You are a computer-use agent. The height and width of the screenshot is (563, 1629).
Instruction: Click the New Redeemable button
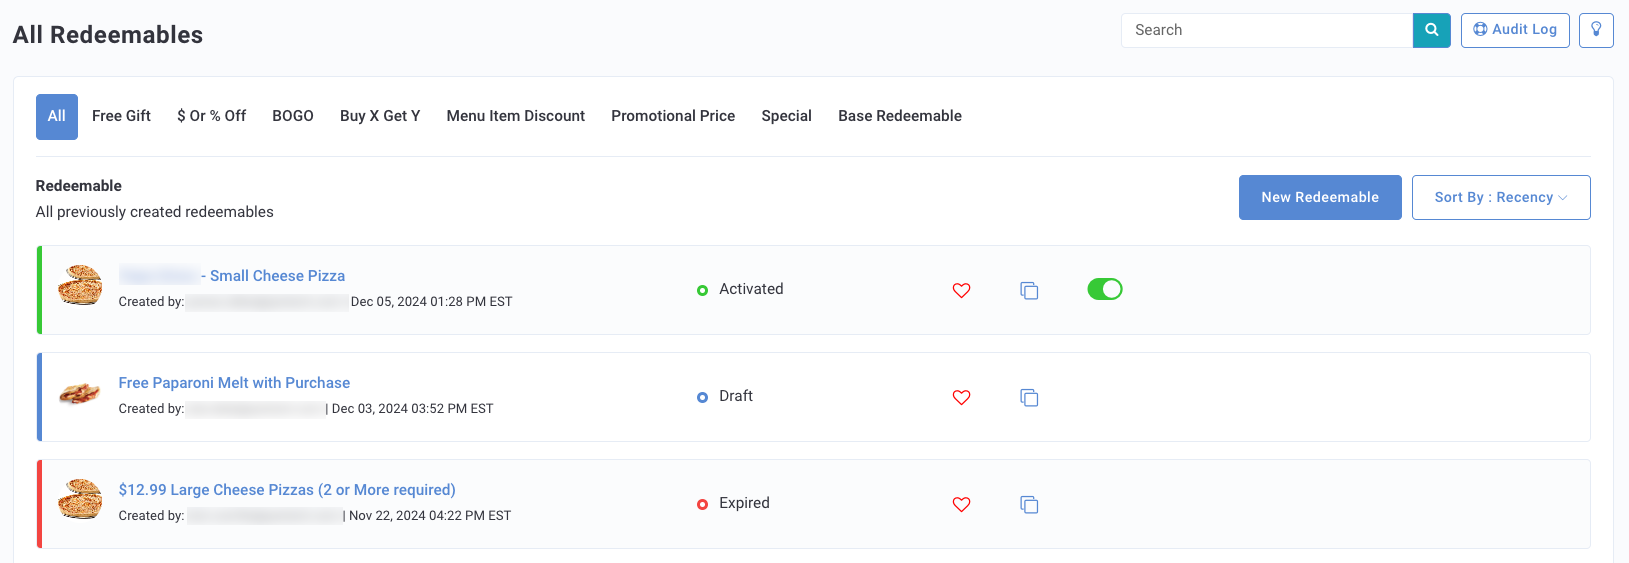point(1320,197)
